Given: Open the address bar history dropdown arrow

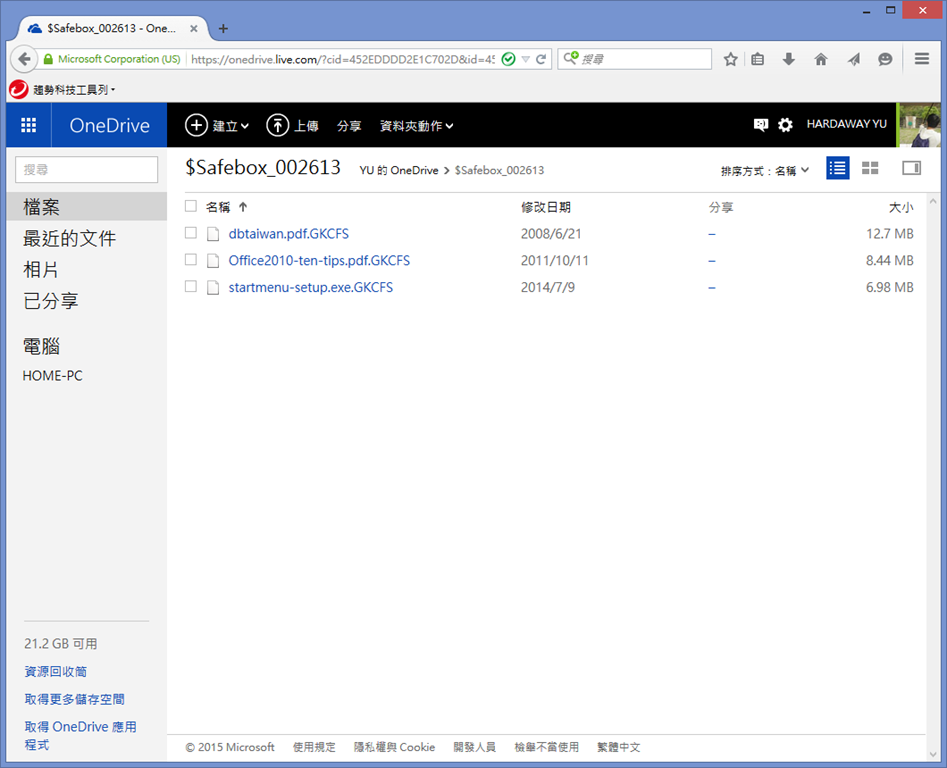Looking at the screenshot, I should pyautogui.click(x=525, y=59).
